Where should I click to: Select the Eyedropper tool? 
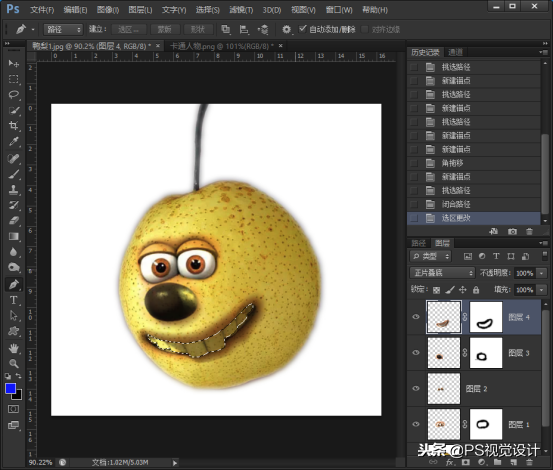coord(13,141)
